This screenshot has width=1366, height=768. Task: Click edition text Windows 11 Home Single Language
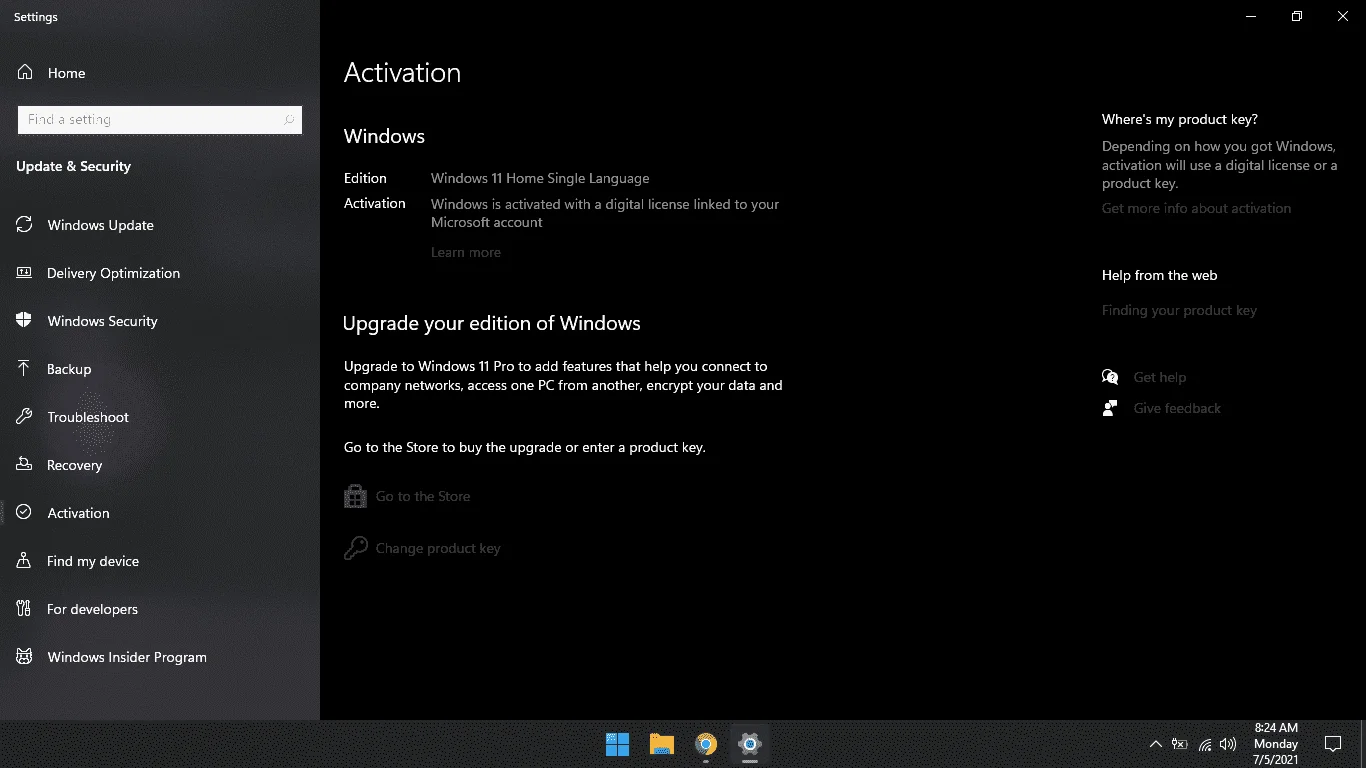pos(540,178)
